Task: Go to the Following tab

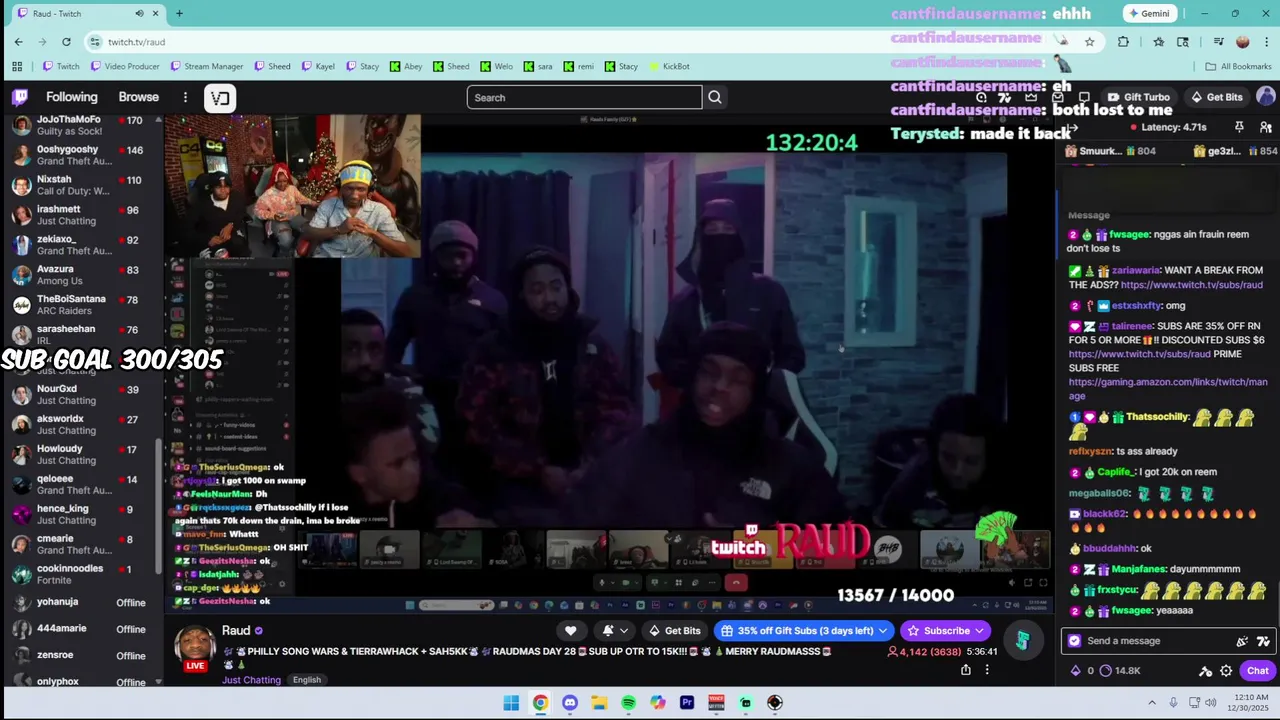Action: click(x=72, y=97)
